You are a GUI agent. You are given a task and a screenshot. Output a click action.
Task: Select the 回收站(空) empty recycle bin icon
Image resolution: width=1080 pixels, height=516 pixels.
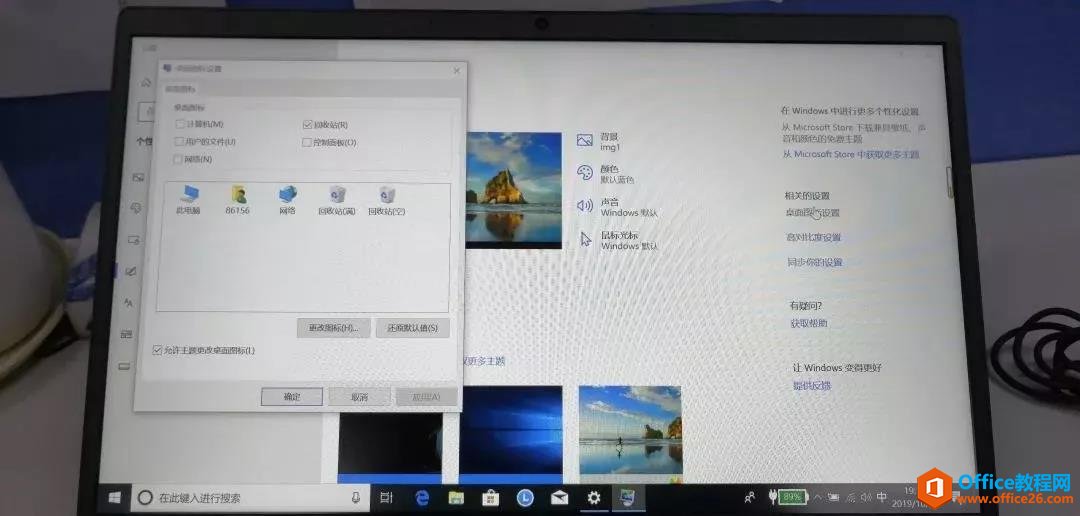pos(386,200)
